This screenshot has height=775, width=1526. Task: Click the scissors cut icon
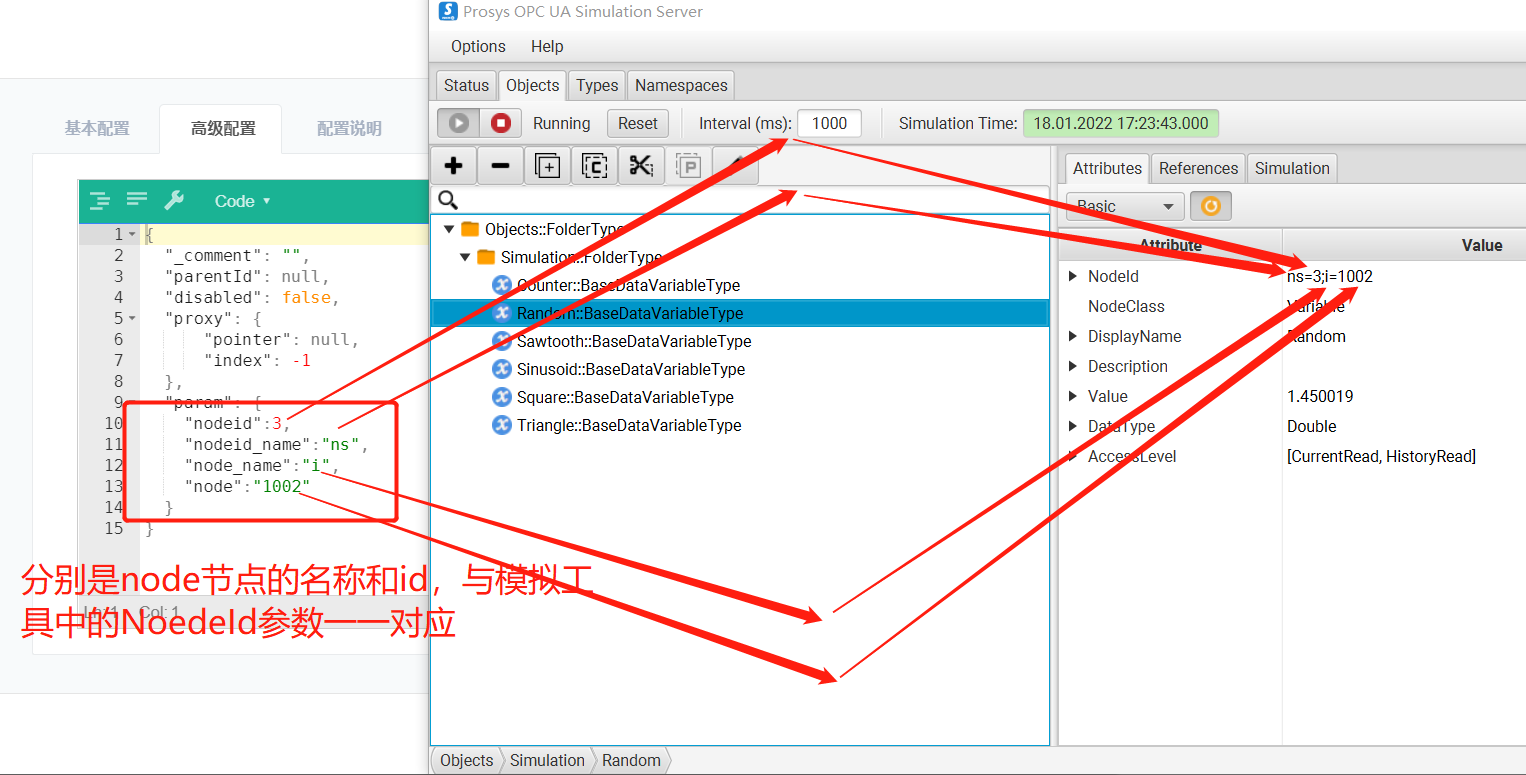click(641, 166)
